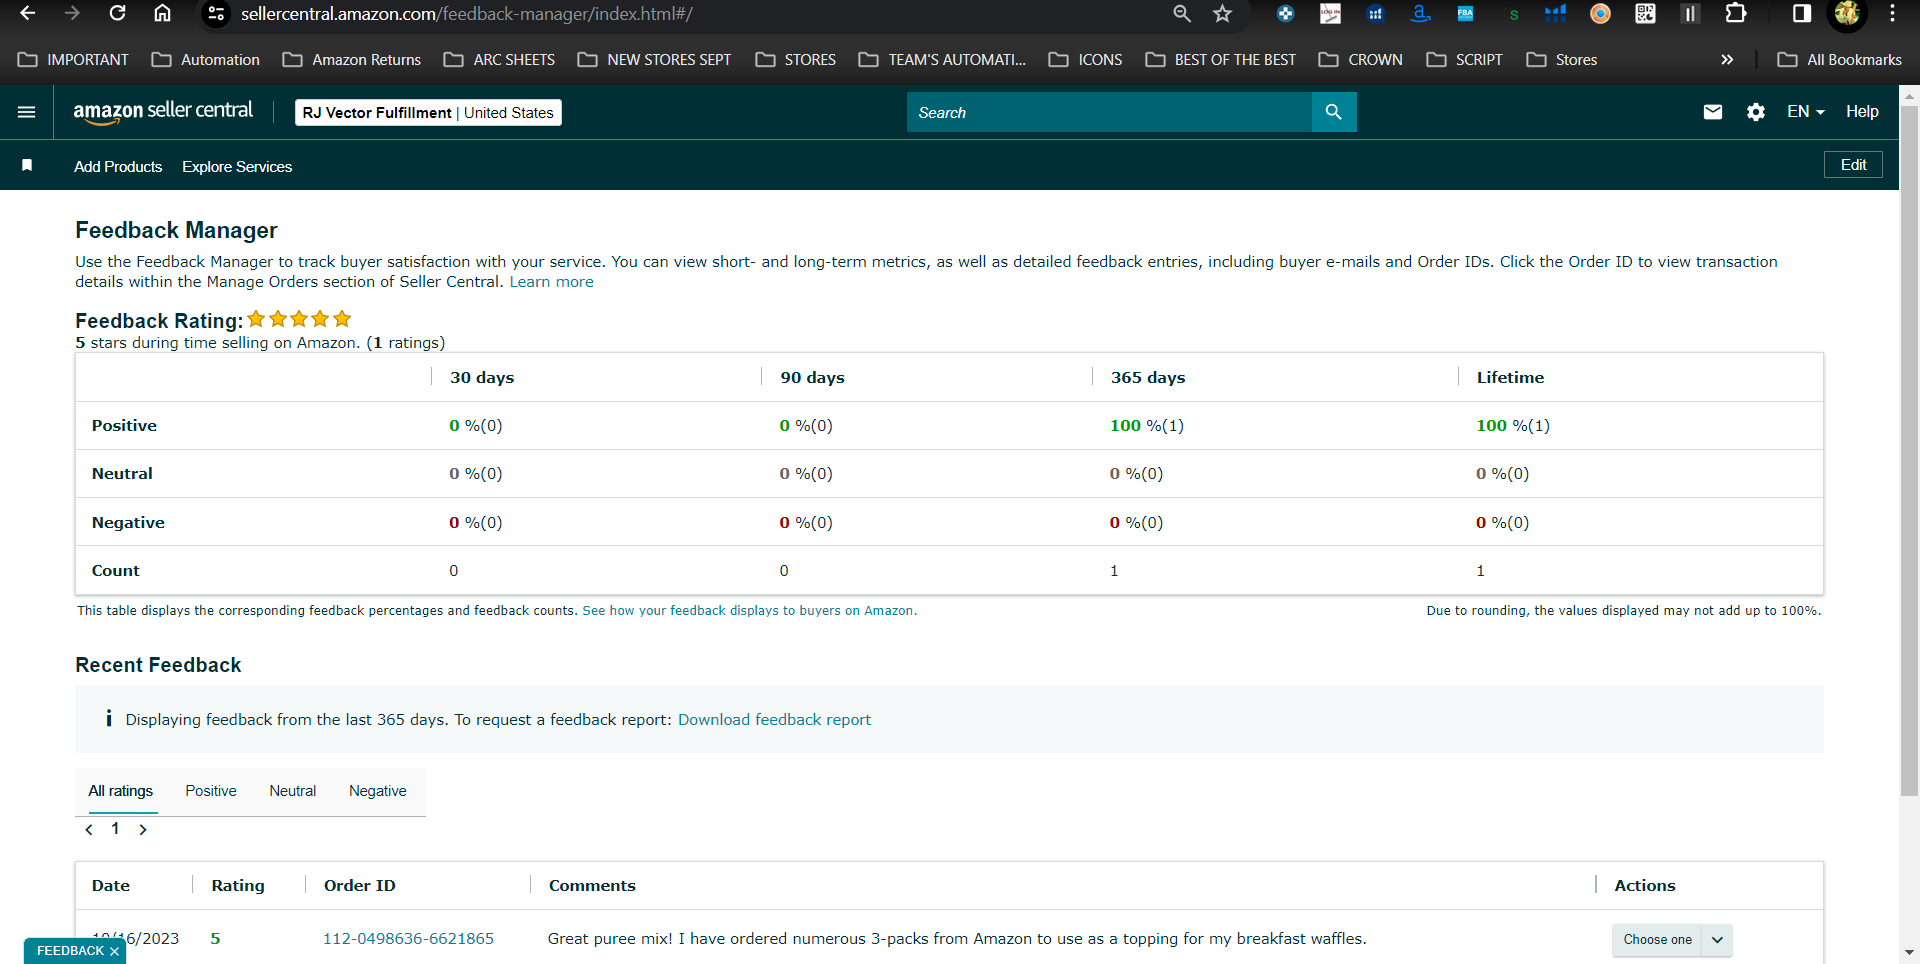Image resolution: width=1920 pixels, height=964 pixels.
Task: Open the Amazon Returns bookmarks folder
Action: click(351, 60)
